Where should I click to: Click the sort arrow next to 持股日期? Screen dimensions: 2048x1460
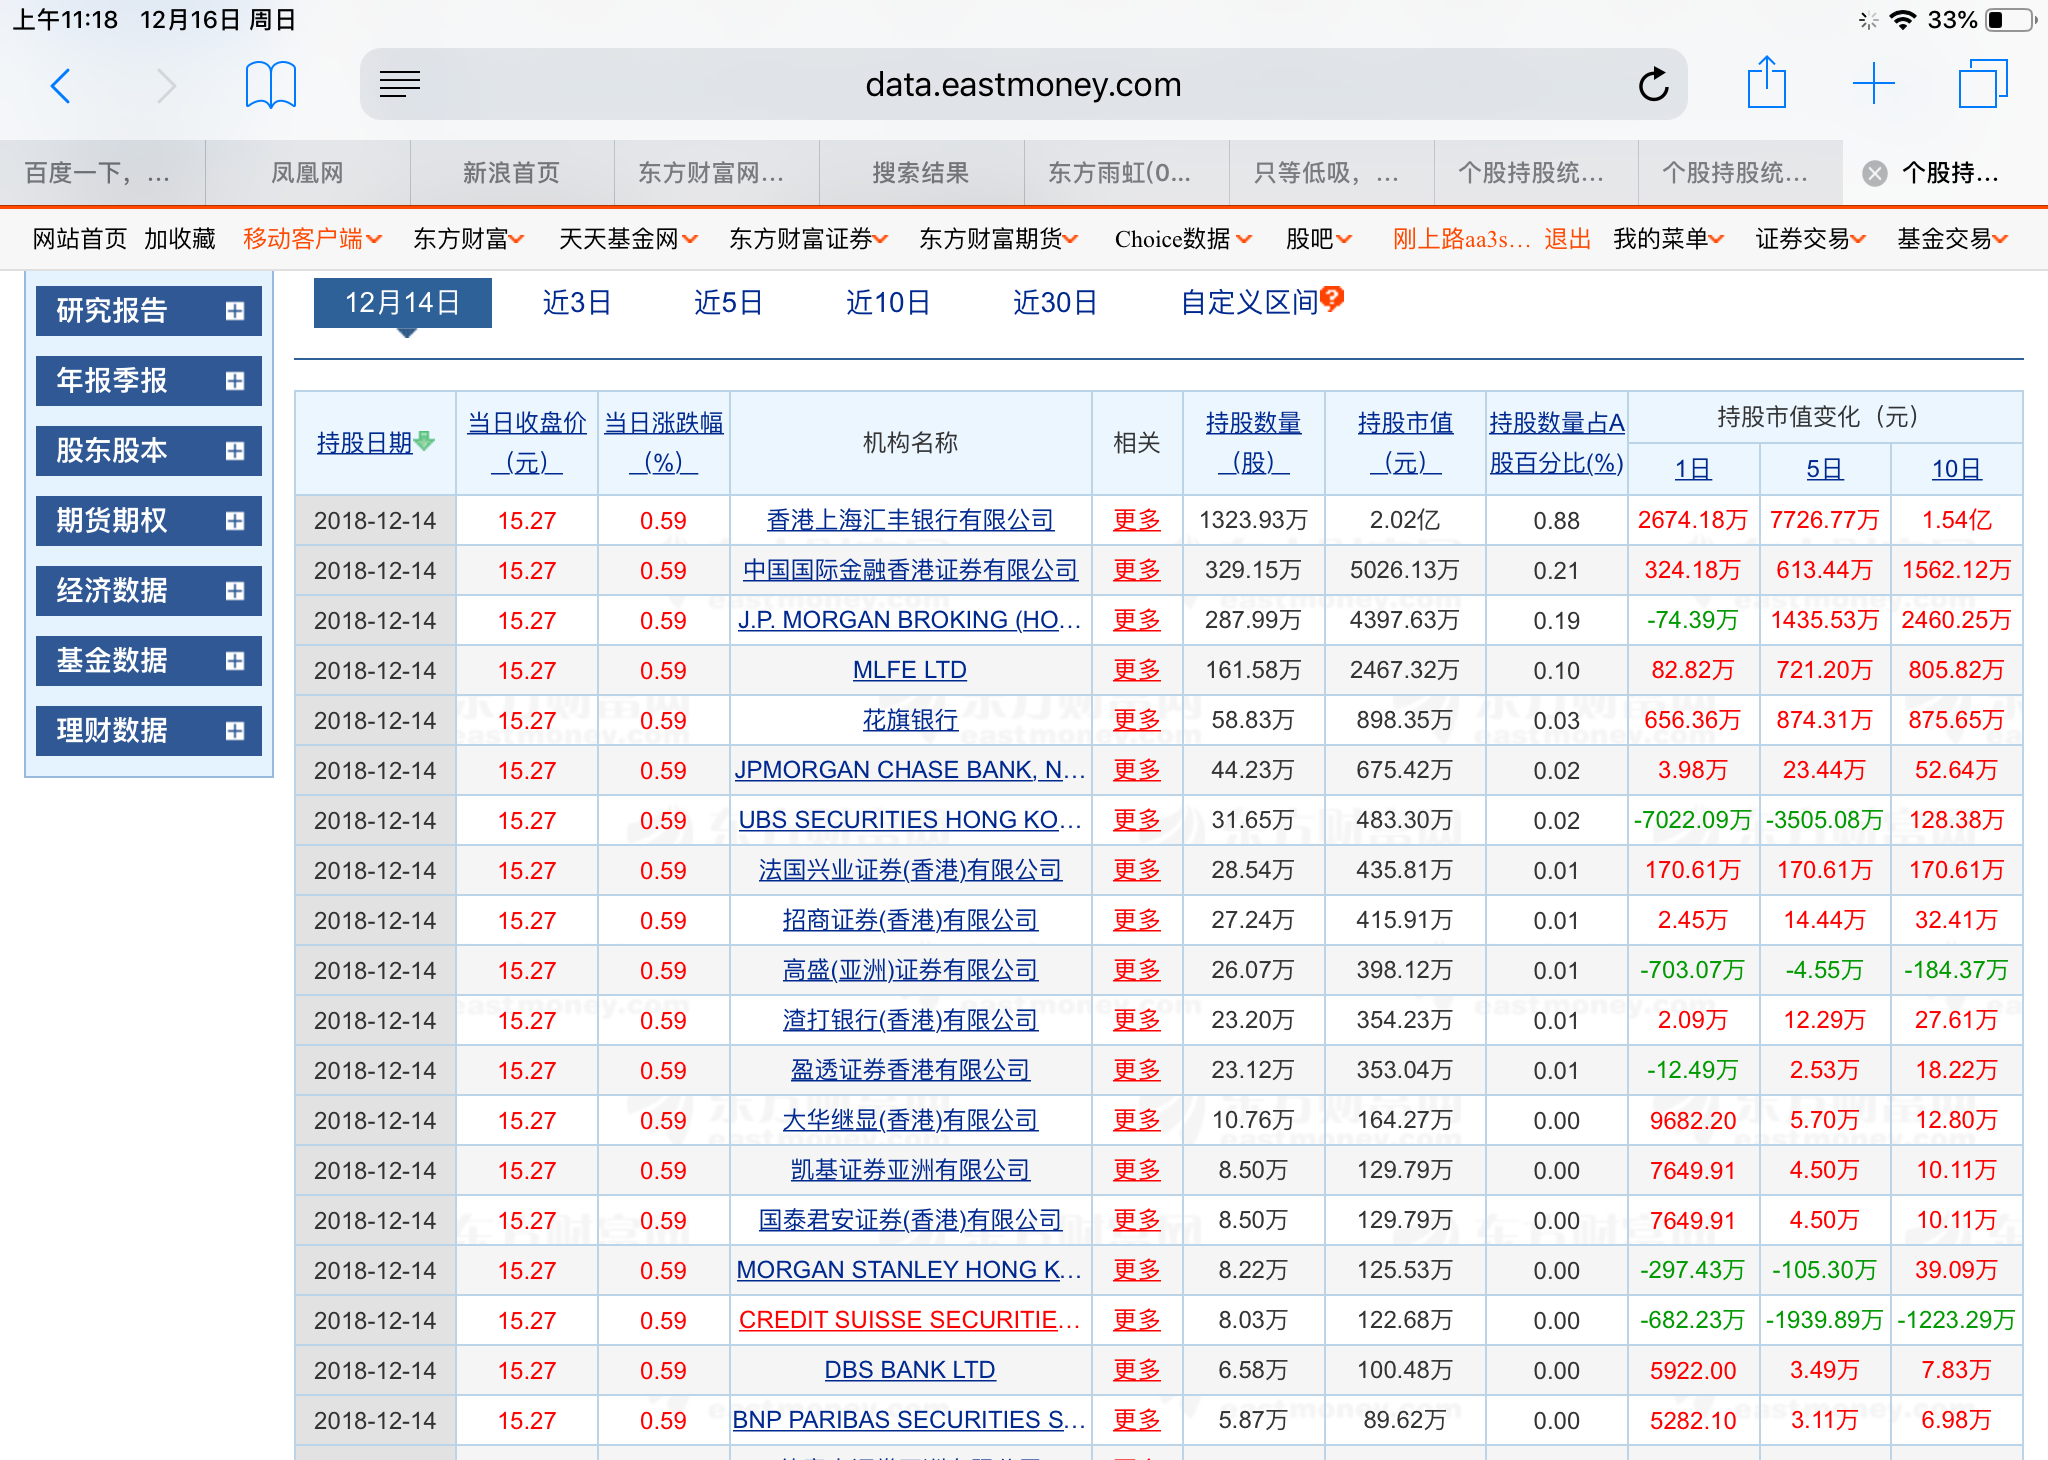pyautogui.click(x=425, y=441)
